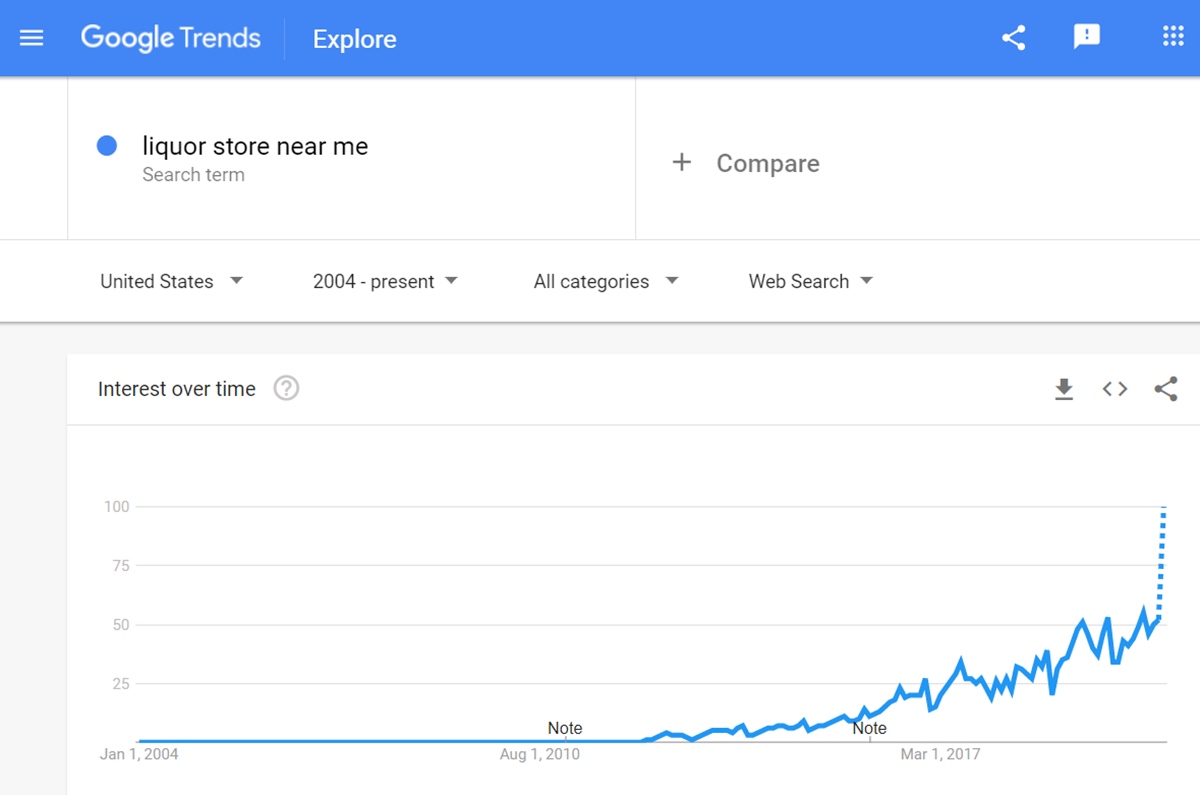Open the hamburger main menu
The image size is (1200, 795).
pyautogui.click(x=32, y=38)
